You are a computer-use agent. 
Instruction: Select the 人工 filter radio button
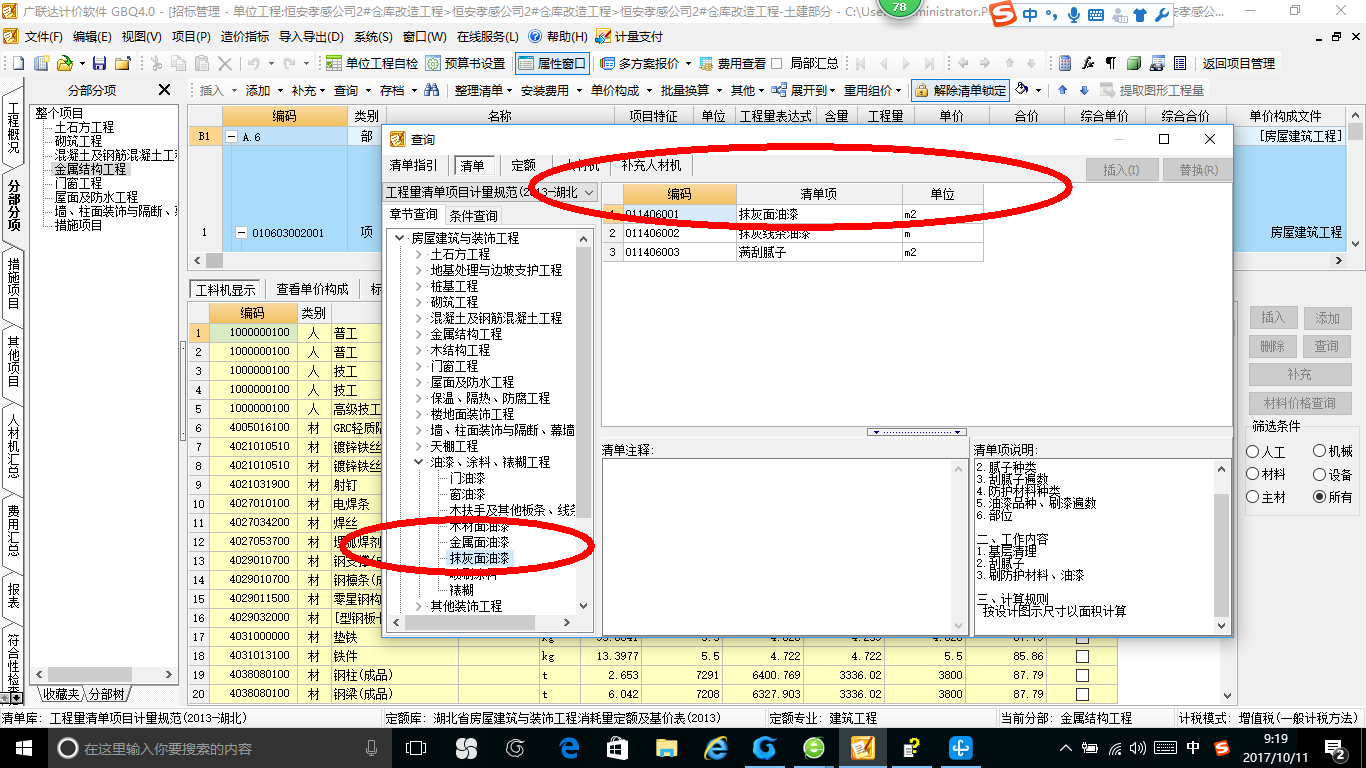point(1253,452)
